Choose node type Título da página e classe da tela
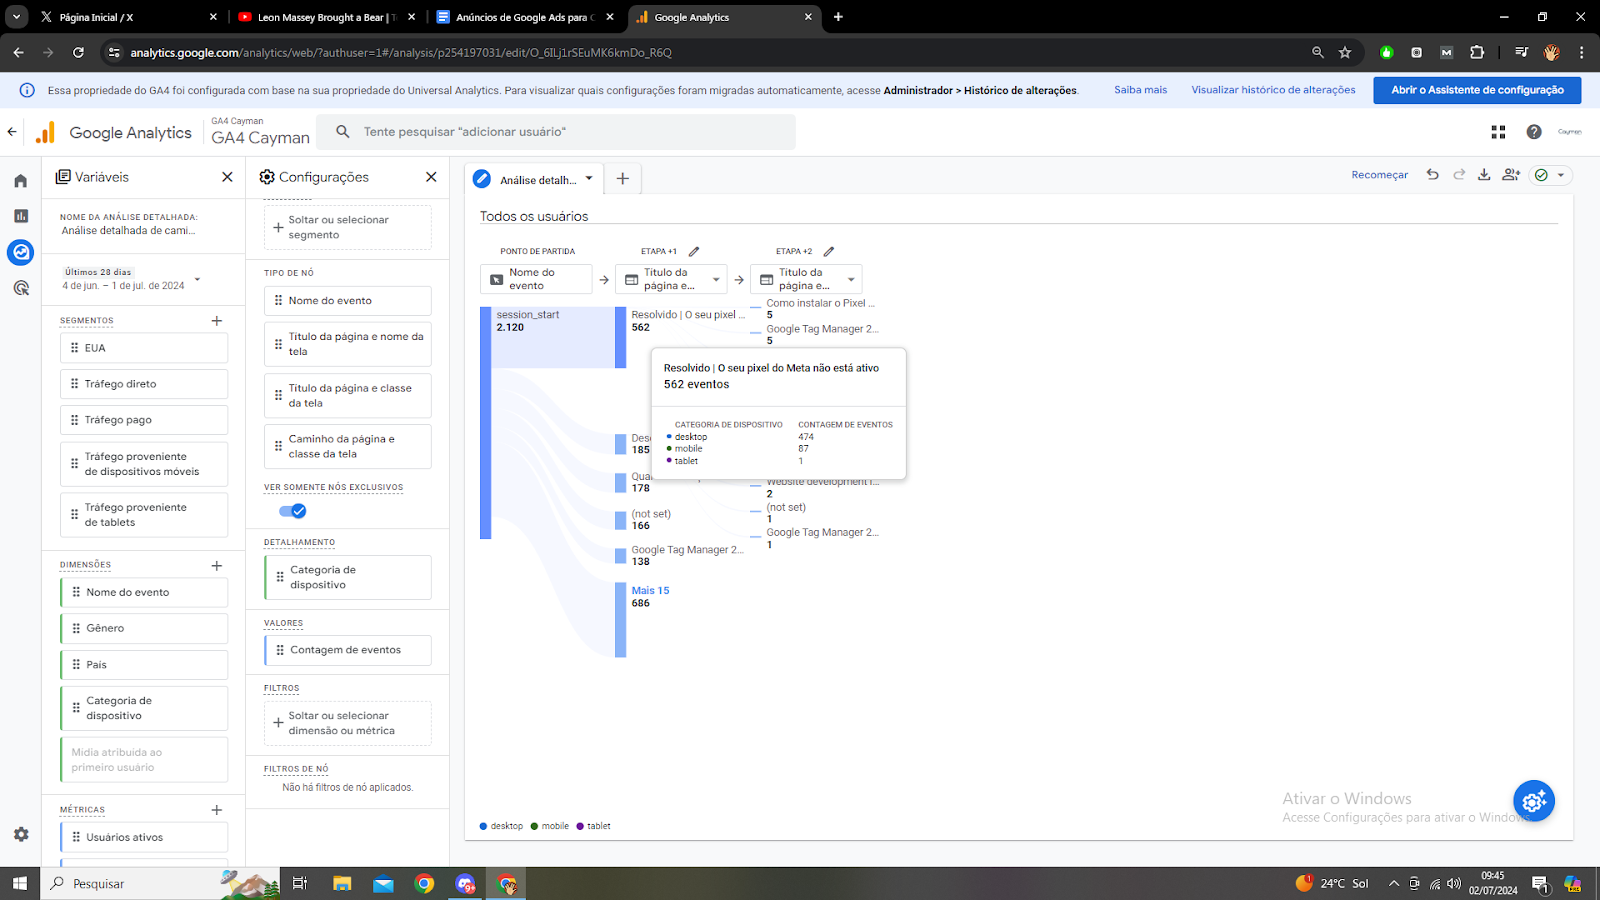The height and width of the screenshot is (900, 1600). coord(348,396)
